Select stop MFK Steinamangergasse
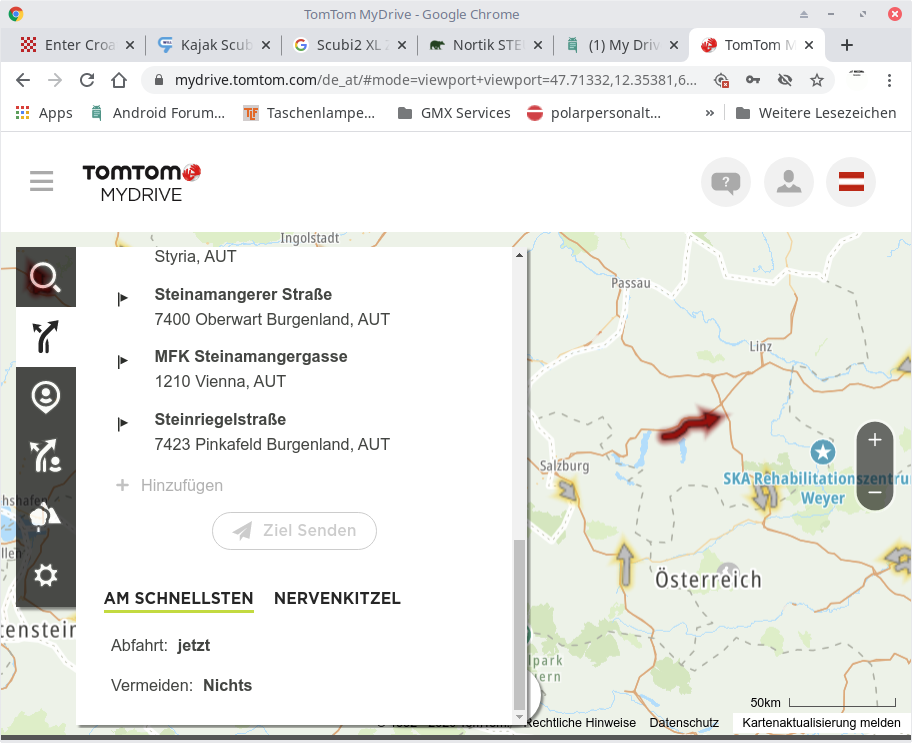 [x=251, y=369]
